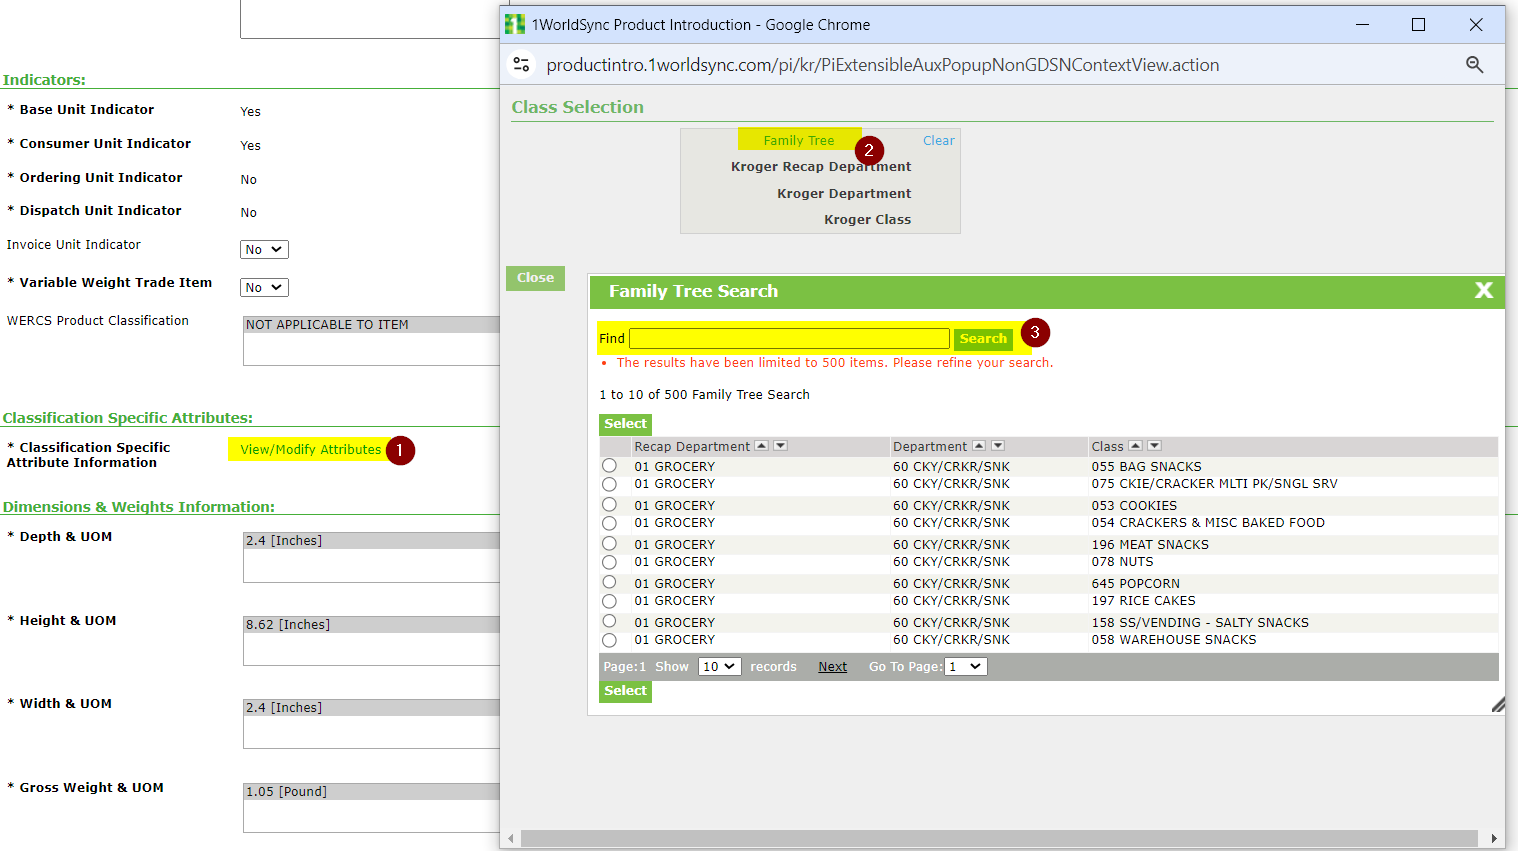Click the Search button in Family Tree Search
The width and height of the screenshot is (1518, 851).
pos(983,338)
